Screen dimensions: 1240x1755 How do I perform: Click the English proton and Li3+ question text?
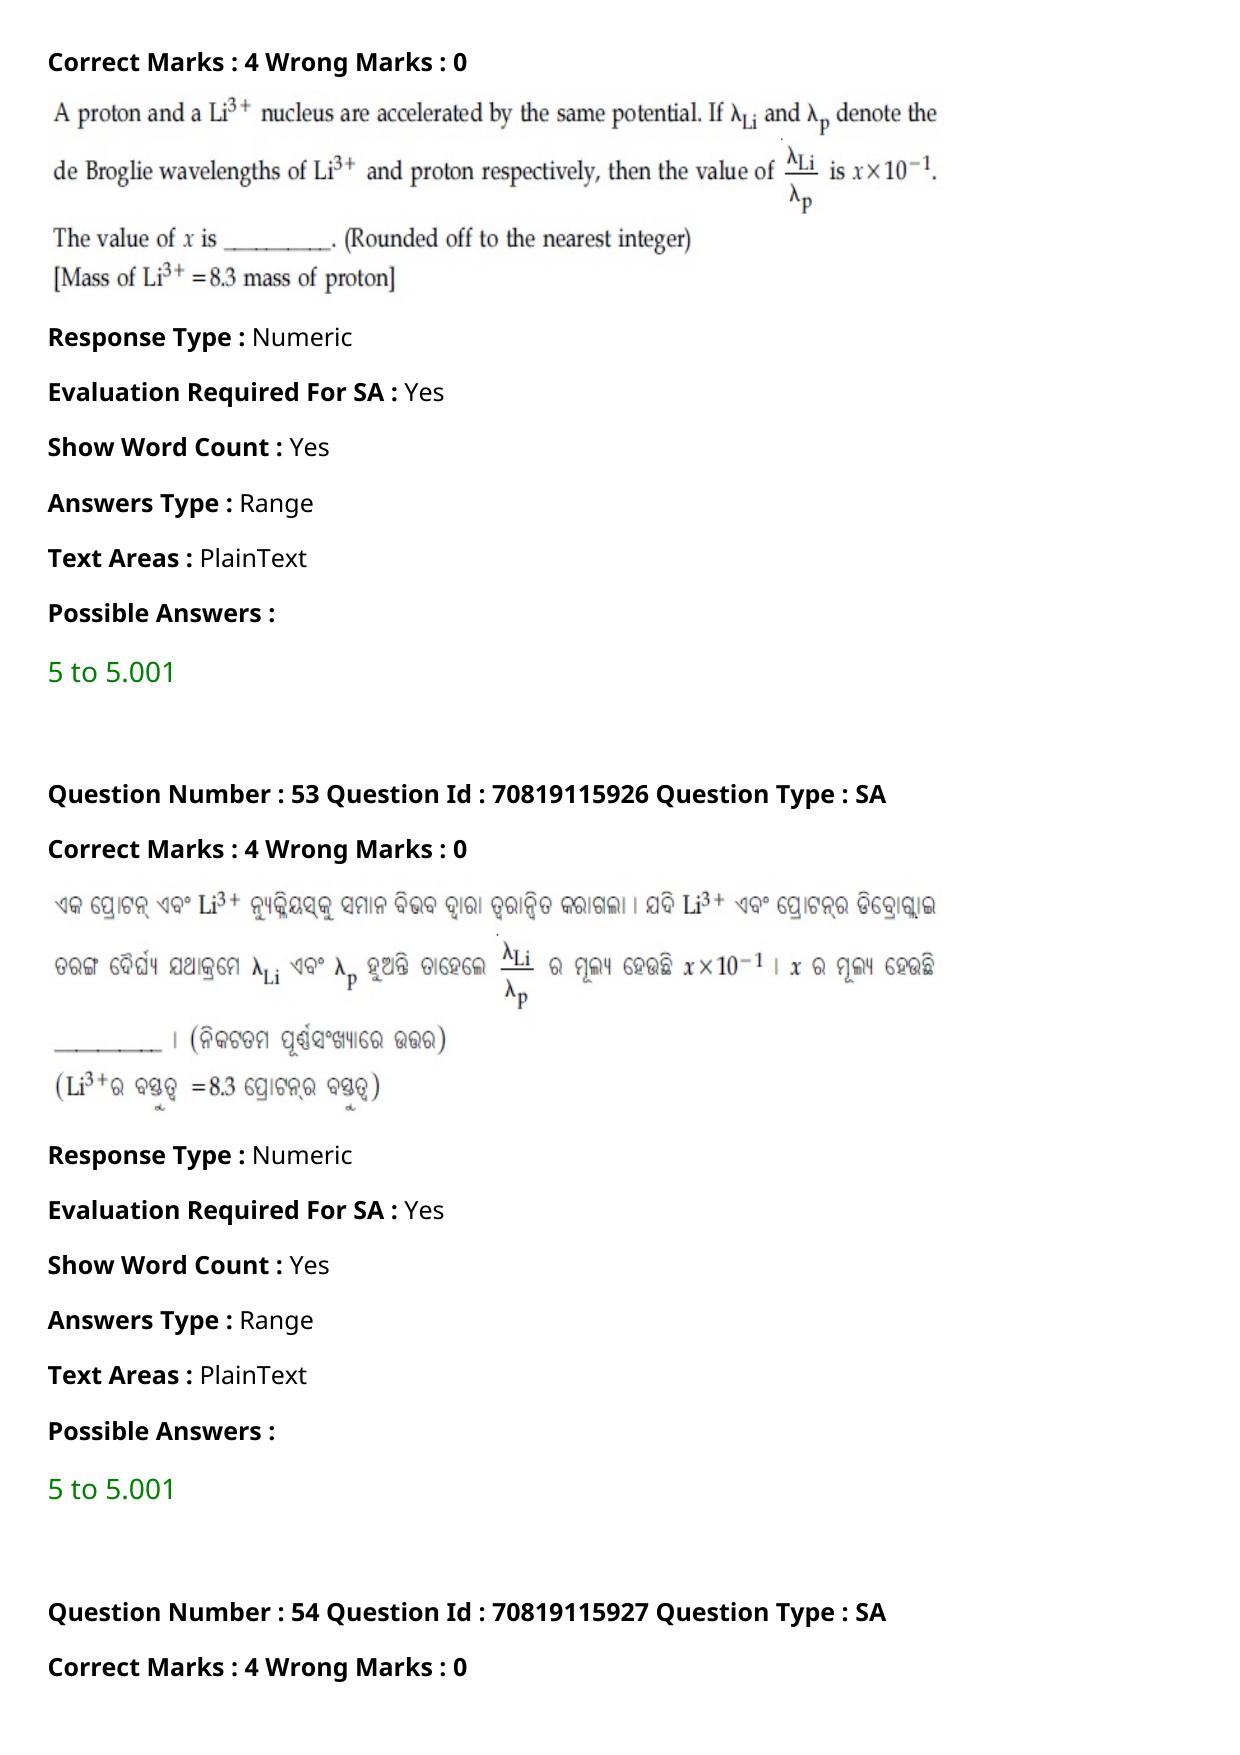coord(495,194)
